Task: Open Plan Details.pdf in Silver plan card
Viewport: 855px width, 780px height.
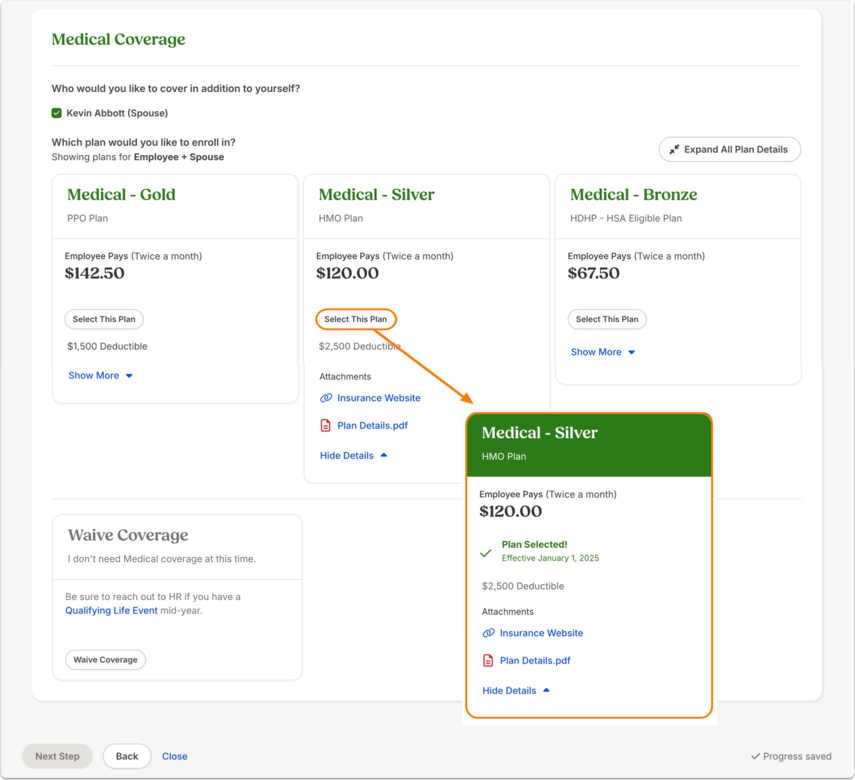Action: (x=372, y=425)
